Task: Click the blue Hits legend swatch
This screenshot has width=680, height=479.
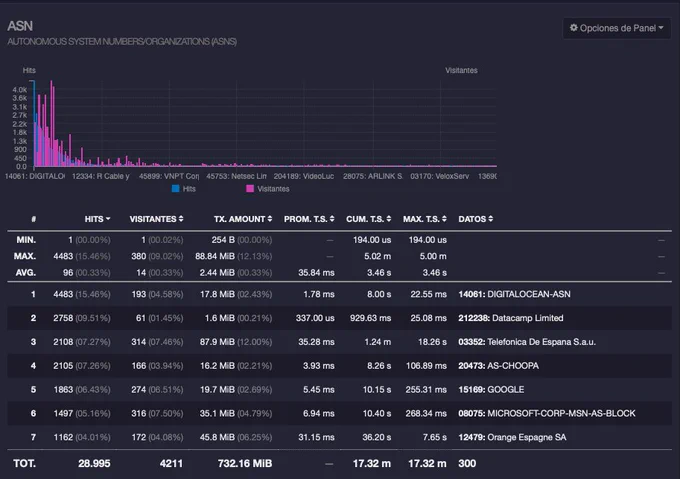Action: [176, 189]
